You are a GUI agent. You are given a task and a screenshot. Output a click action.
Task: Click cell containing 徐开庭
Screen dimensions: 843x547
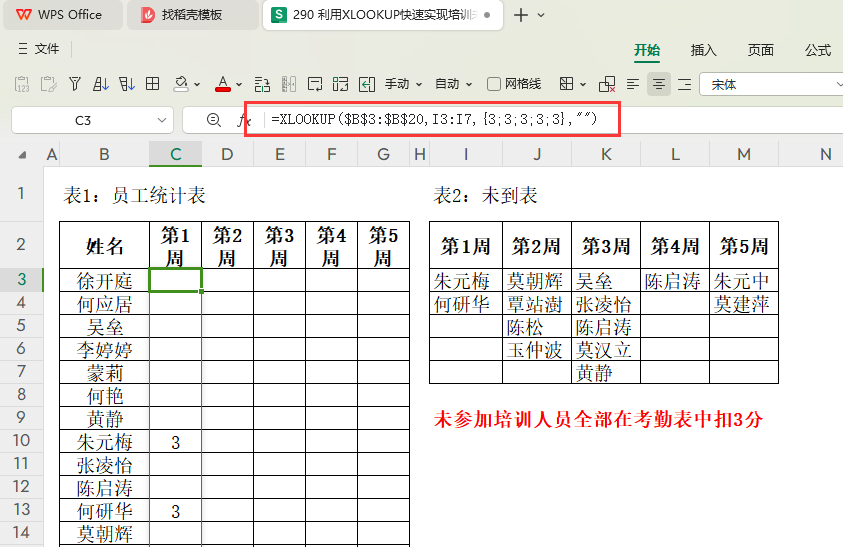(104, 280)
